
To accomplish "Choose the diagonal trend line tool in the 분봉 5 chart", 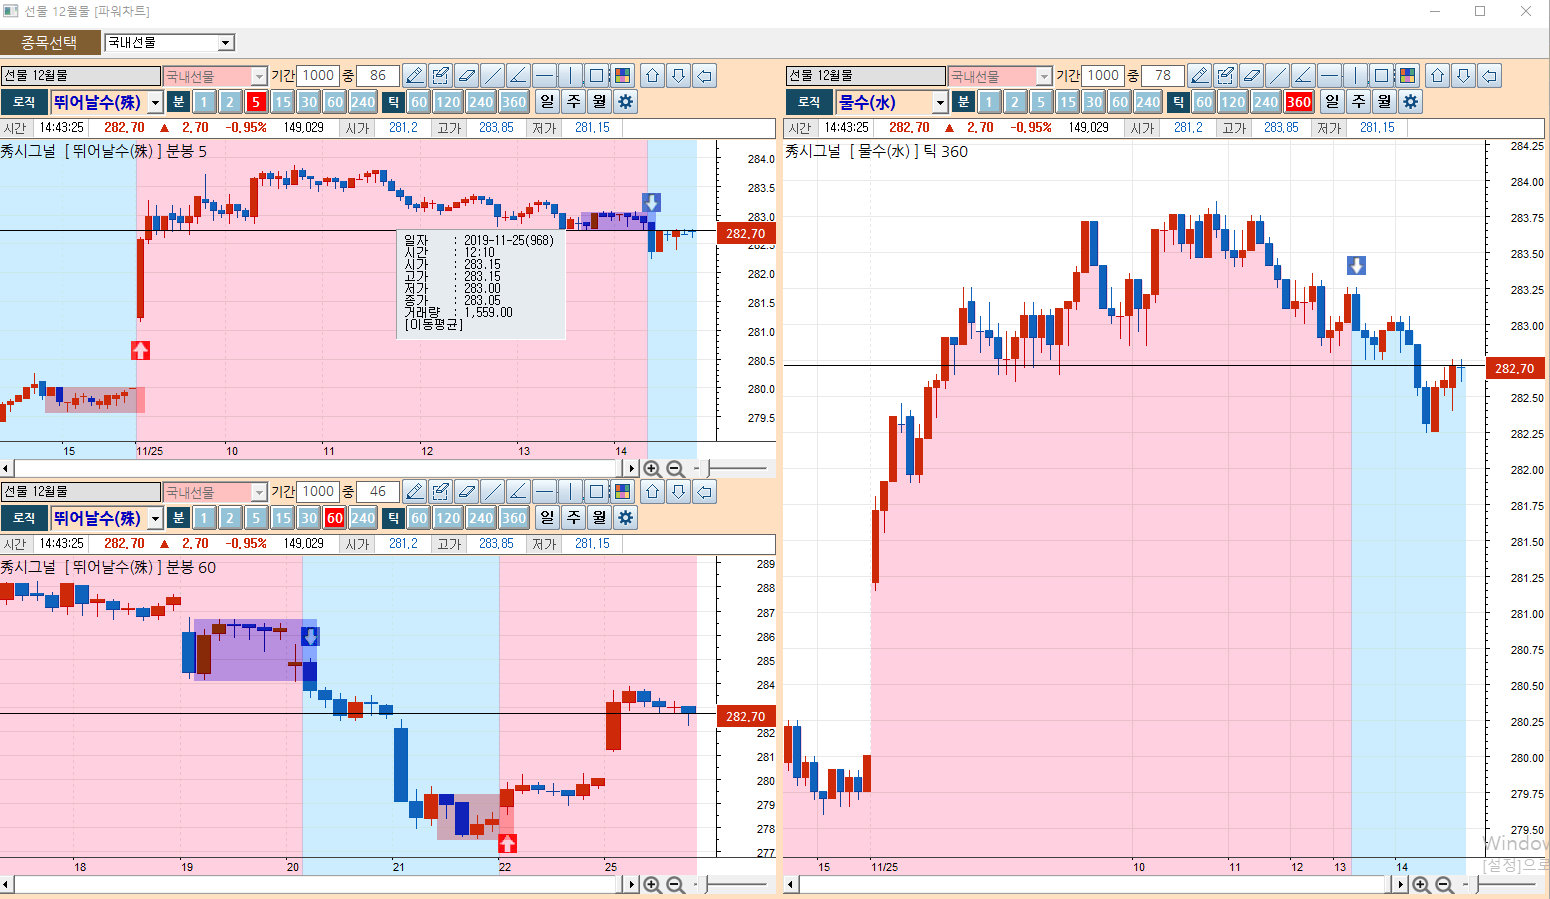I will [492, 76].
